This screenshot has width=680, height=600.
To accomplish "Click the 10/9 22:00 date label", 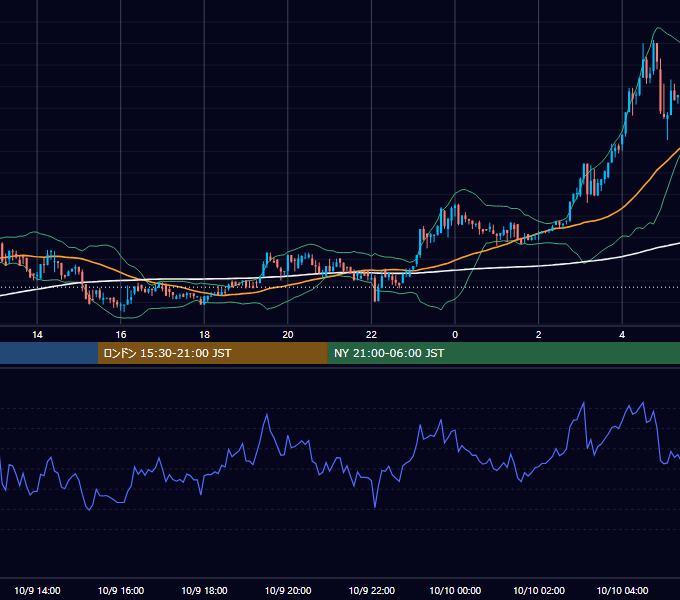I will (x=372, y=590).
